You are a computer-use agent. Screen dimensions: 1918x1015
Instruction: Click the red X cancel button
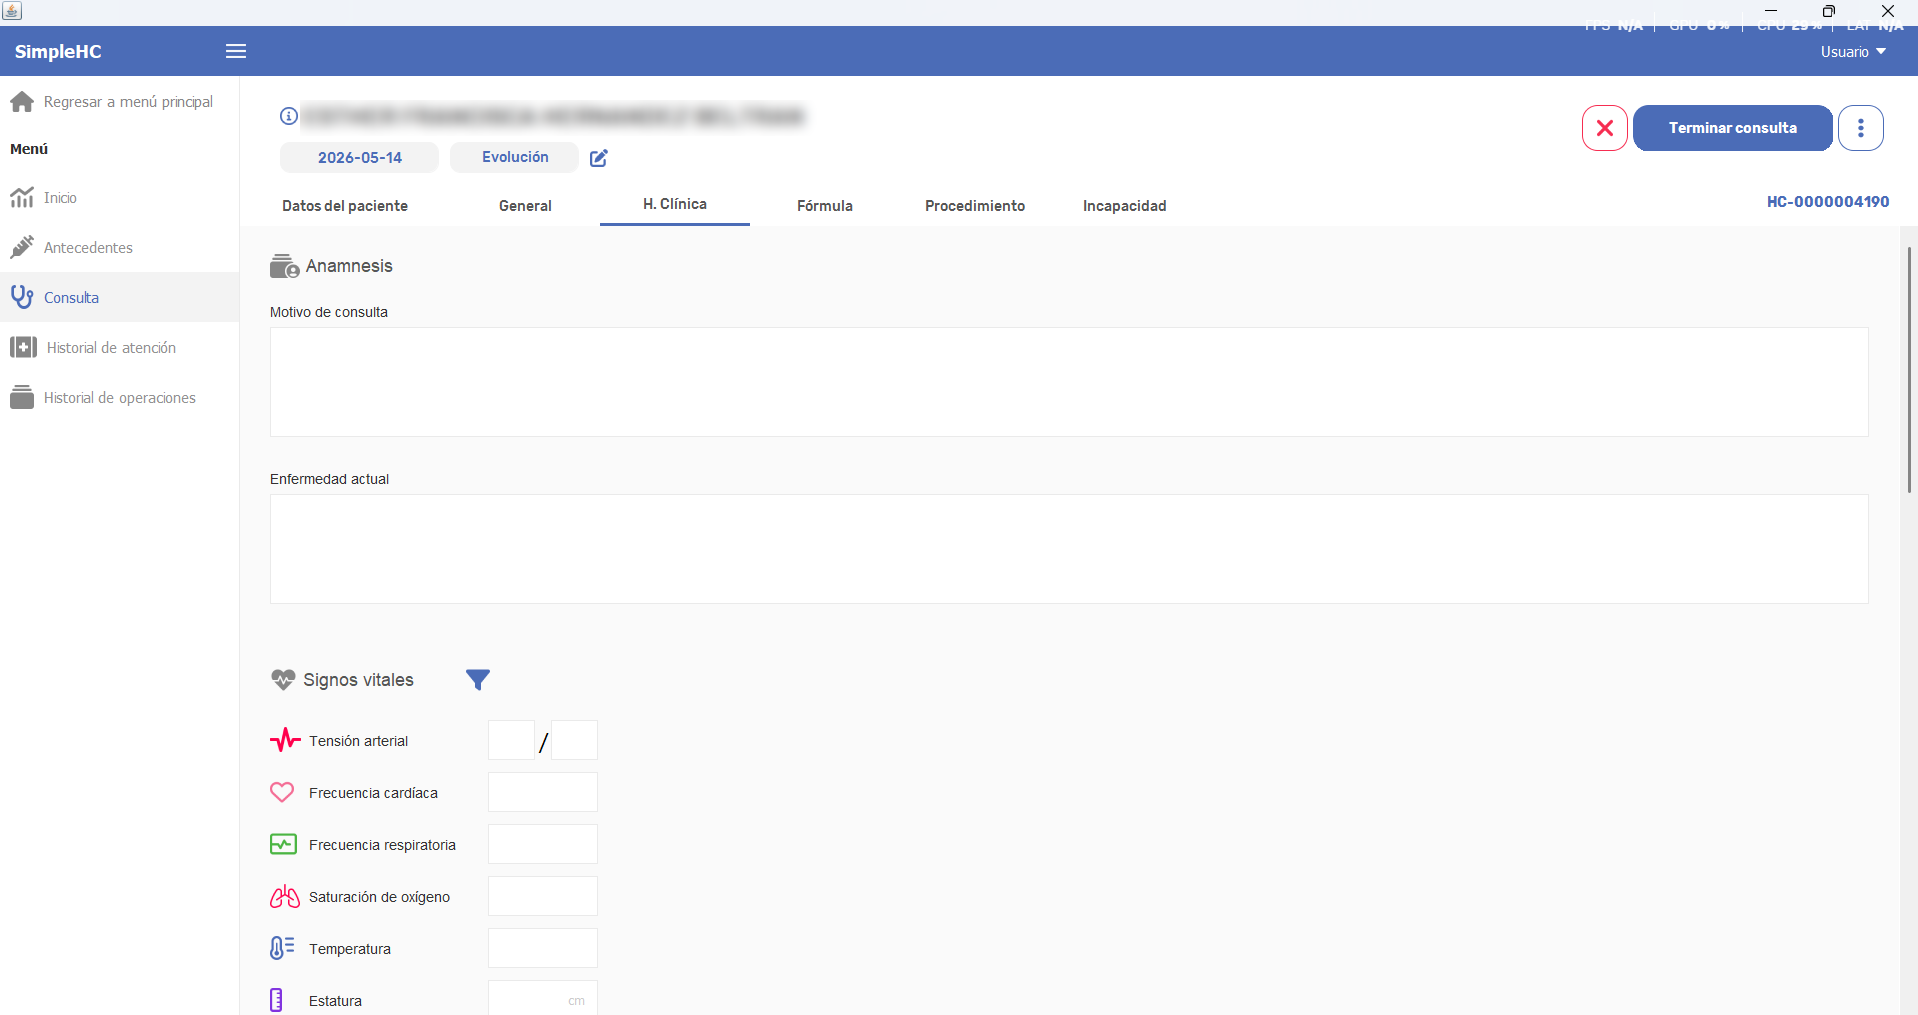1605,128
